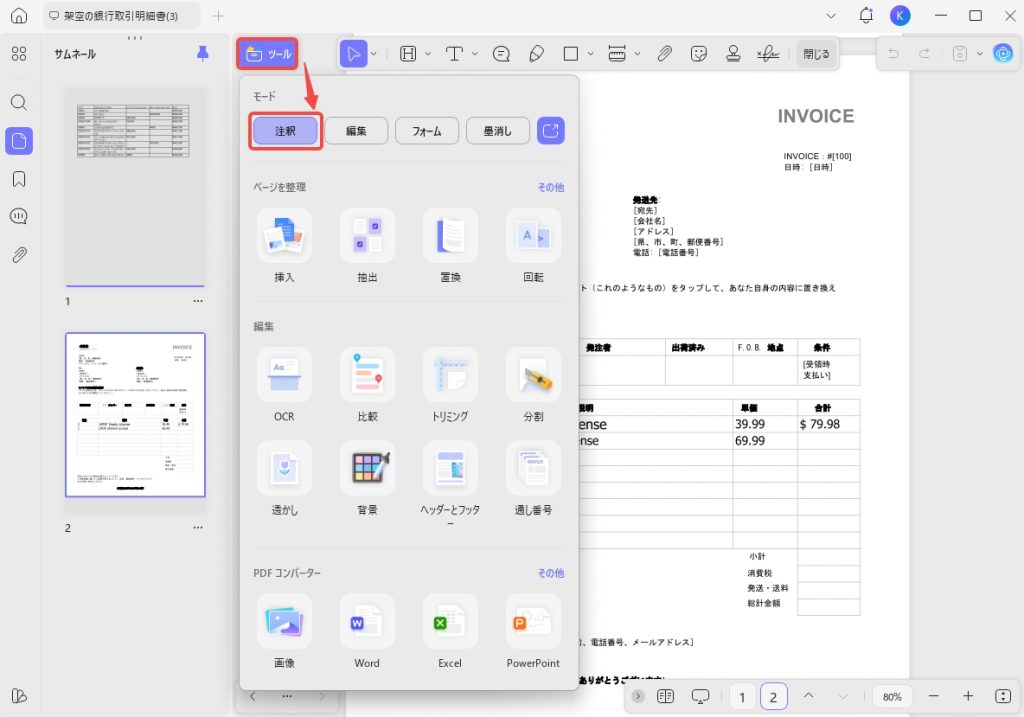Select the 注釈 mode
Image resolution: width=1024 pixels, height=717 pixels.
click(285, 131)
